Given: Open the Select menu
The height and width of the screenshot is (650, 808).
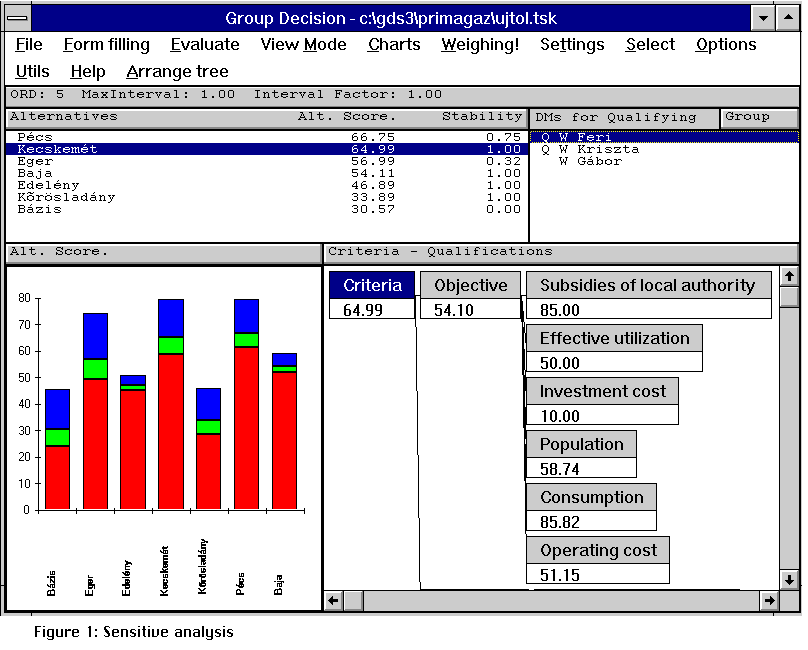Looking at the screenshot, I should click(650, 45).
